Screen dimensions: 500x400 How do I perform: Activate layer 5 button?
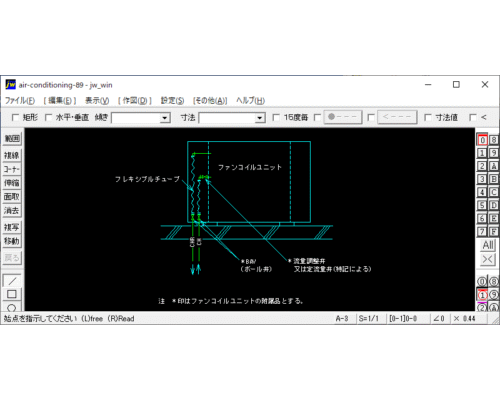point(482,205)
